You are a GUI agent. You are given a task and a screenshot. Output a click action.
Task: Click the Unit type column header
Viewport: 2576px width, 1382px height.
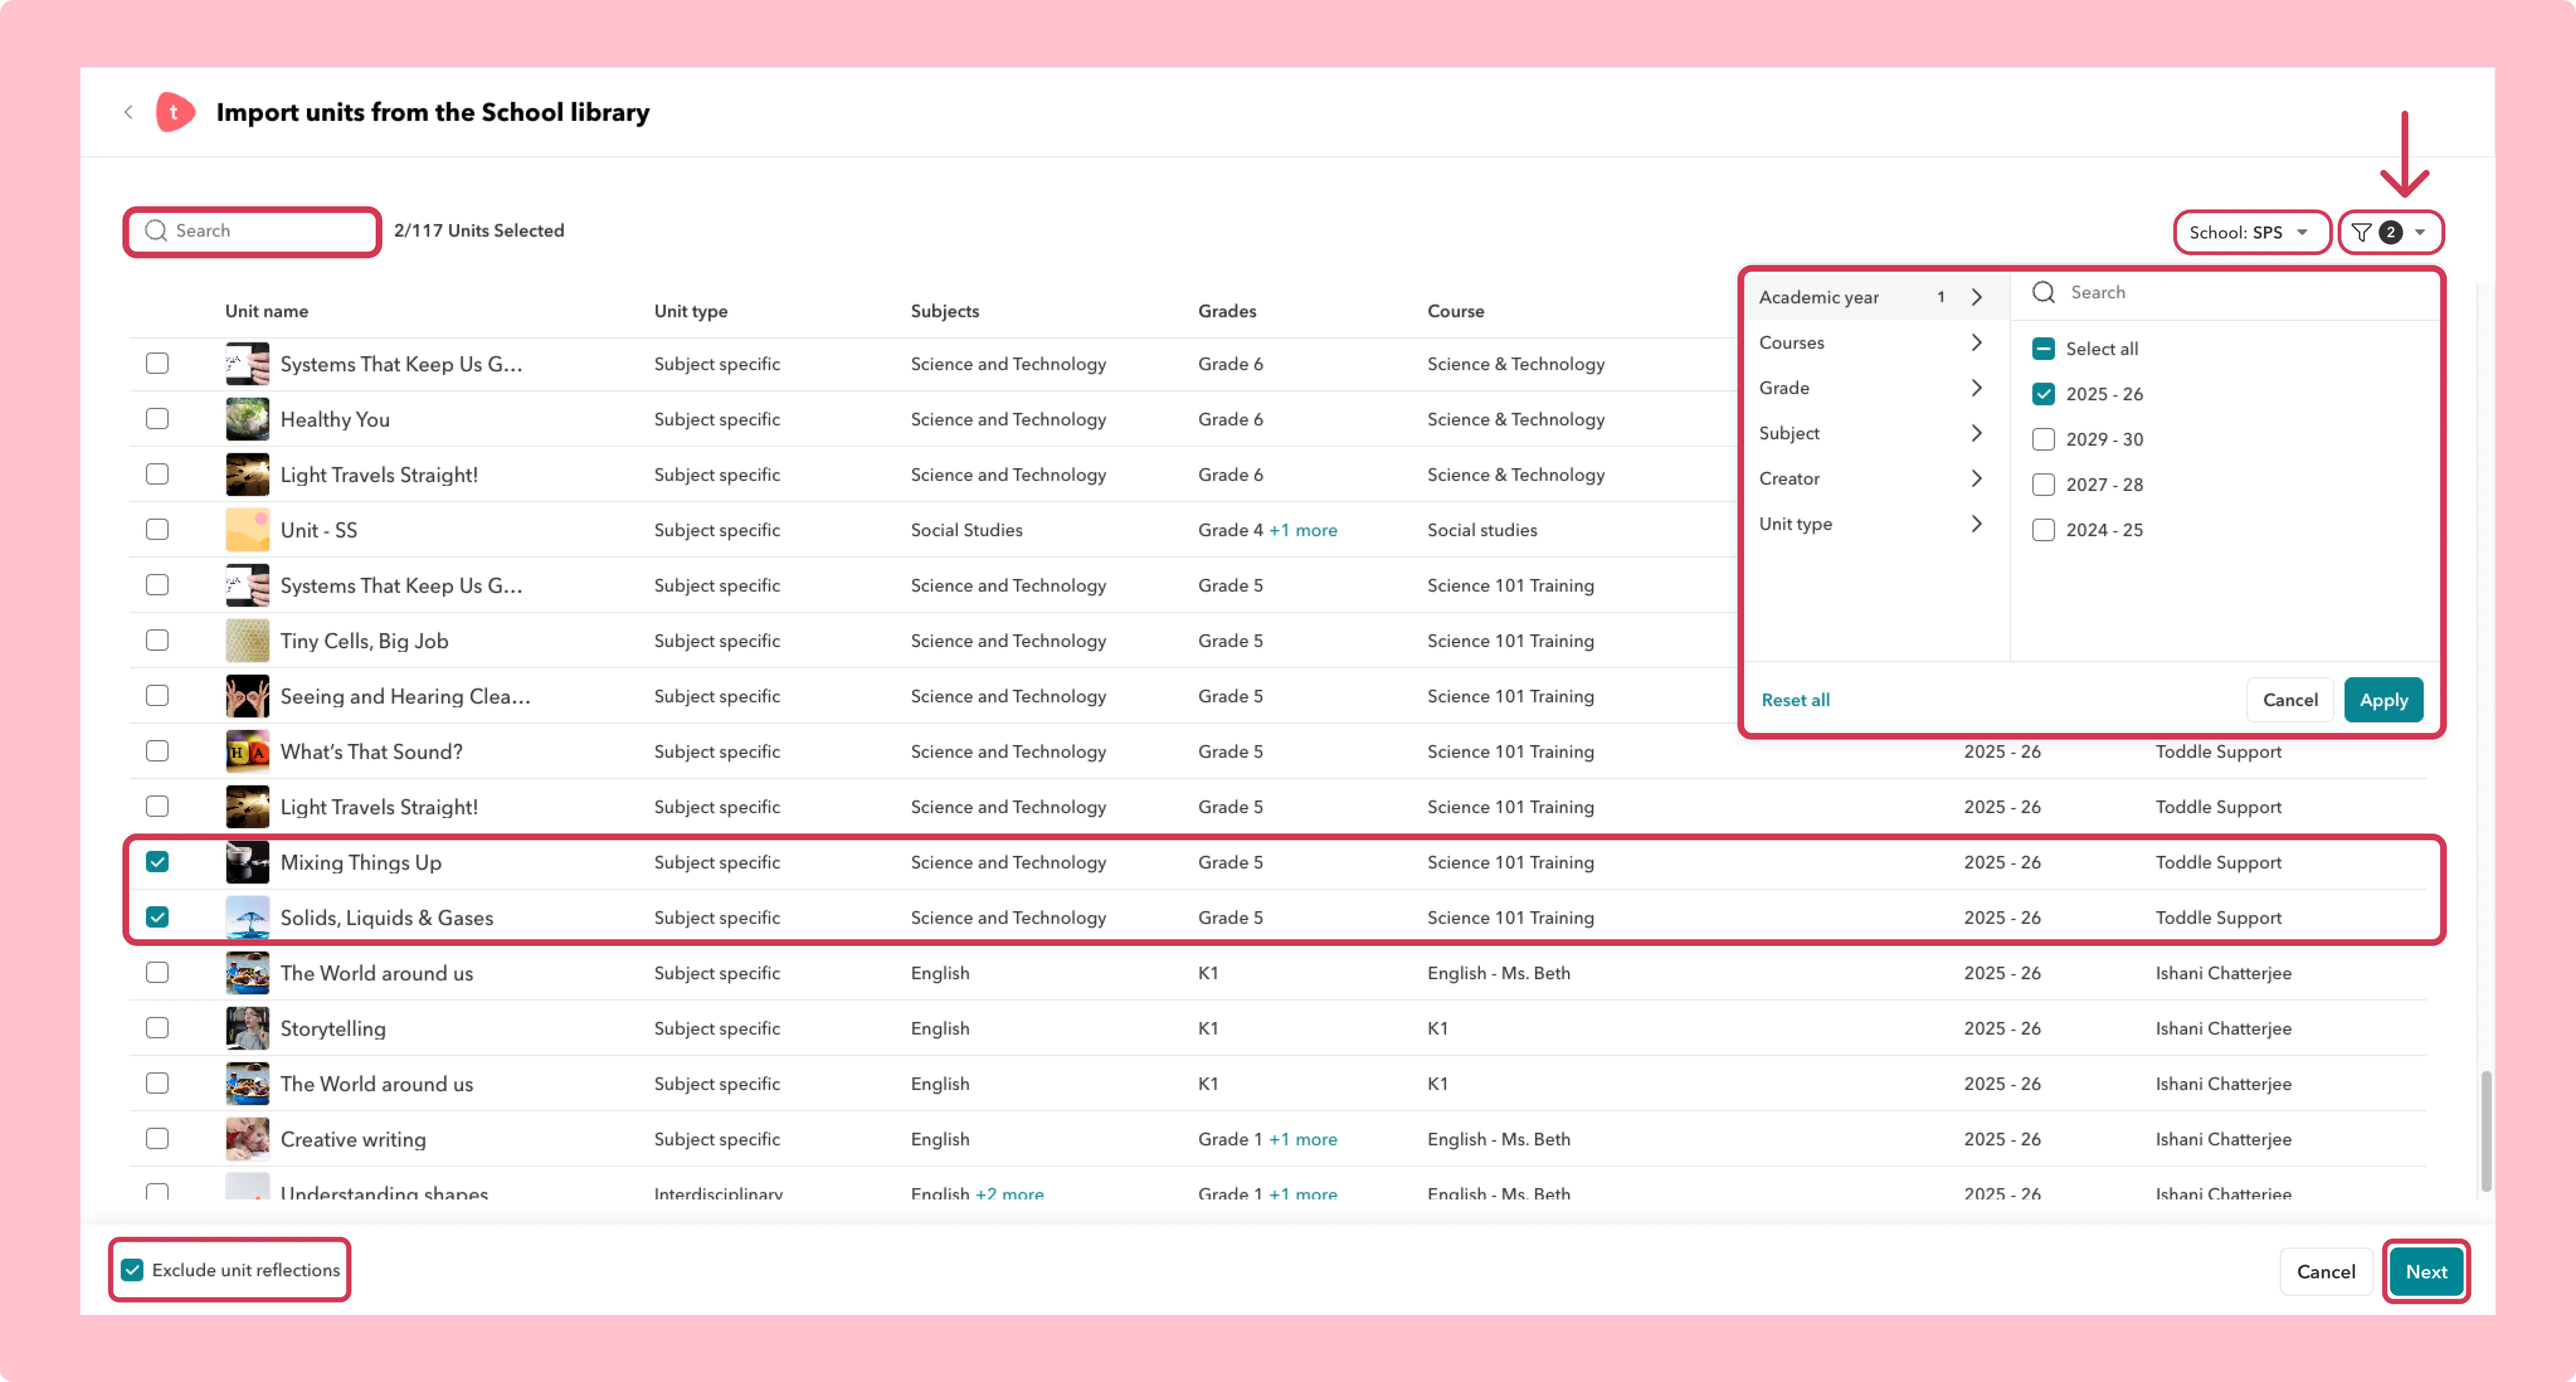click(690, 311)
